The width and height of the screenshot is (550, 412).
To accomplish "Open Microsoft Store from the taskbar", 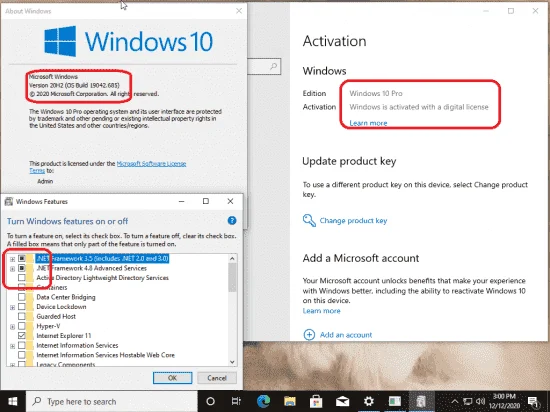I will tap(316, 401).
